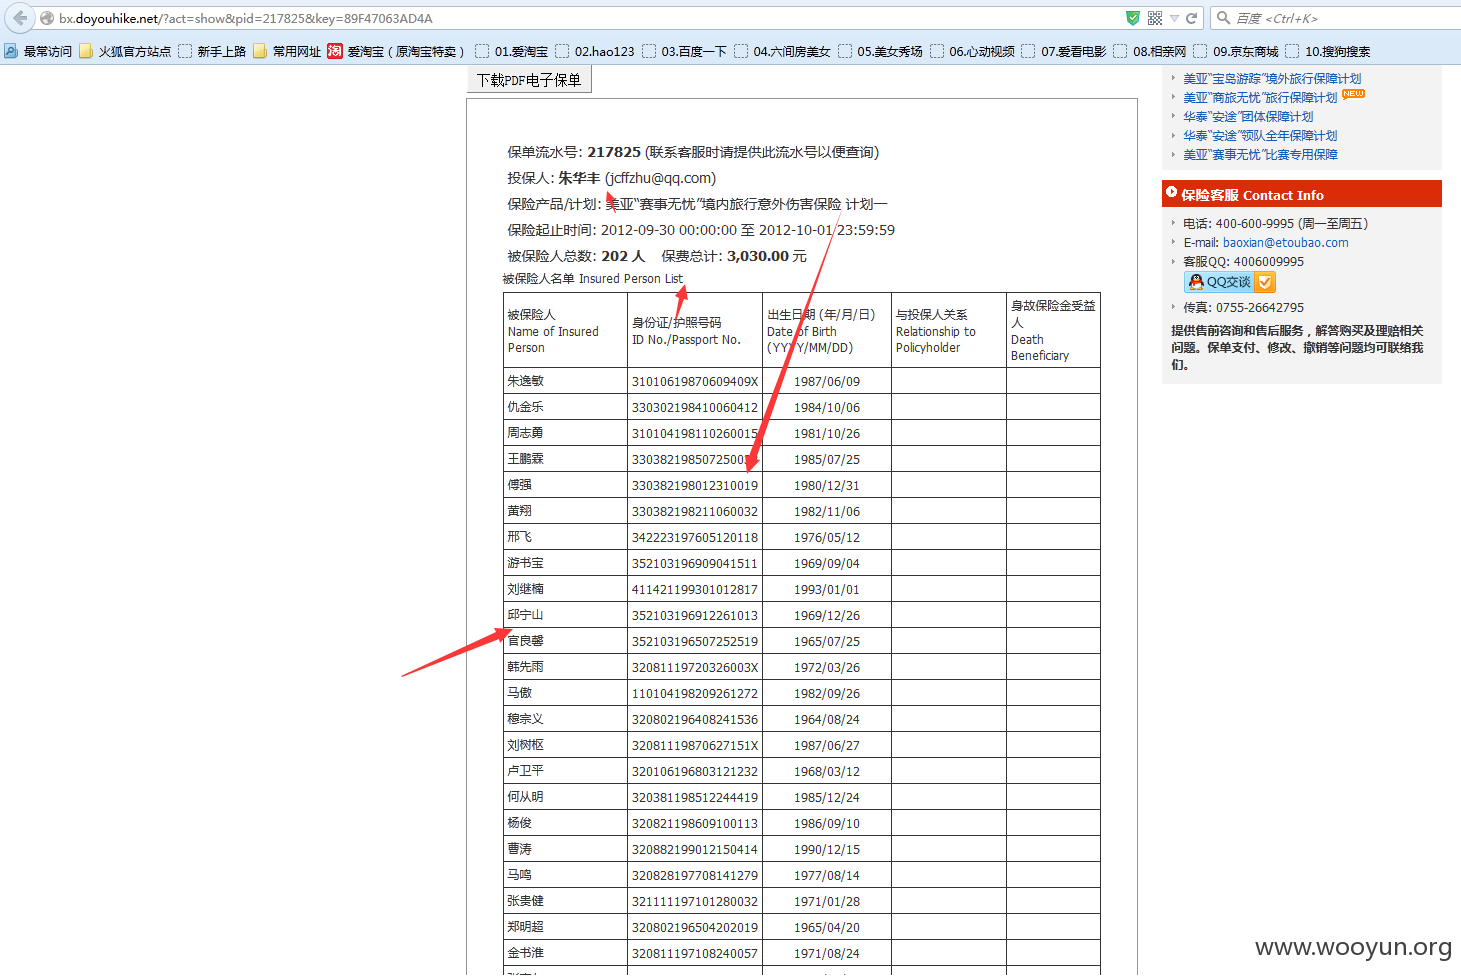Open the 最常访问 bookmark
Screen dimensions: 1461x976
[x=38, y=51]
